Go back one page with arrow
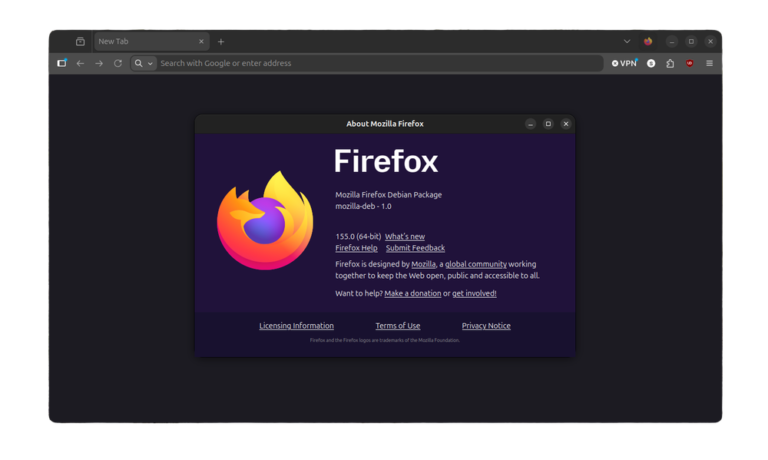The height and width of the screenshot is (460, 768). click(80, 63)
